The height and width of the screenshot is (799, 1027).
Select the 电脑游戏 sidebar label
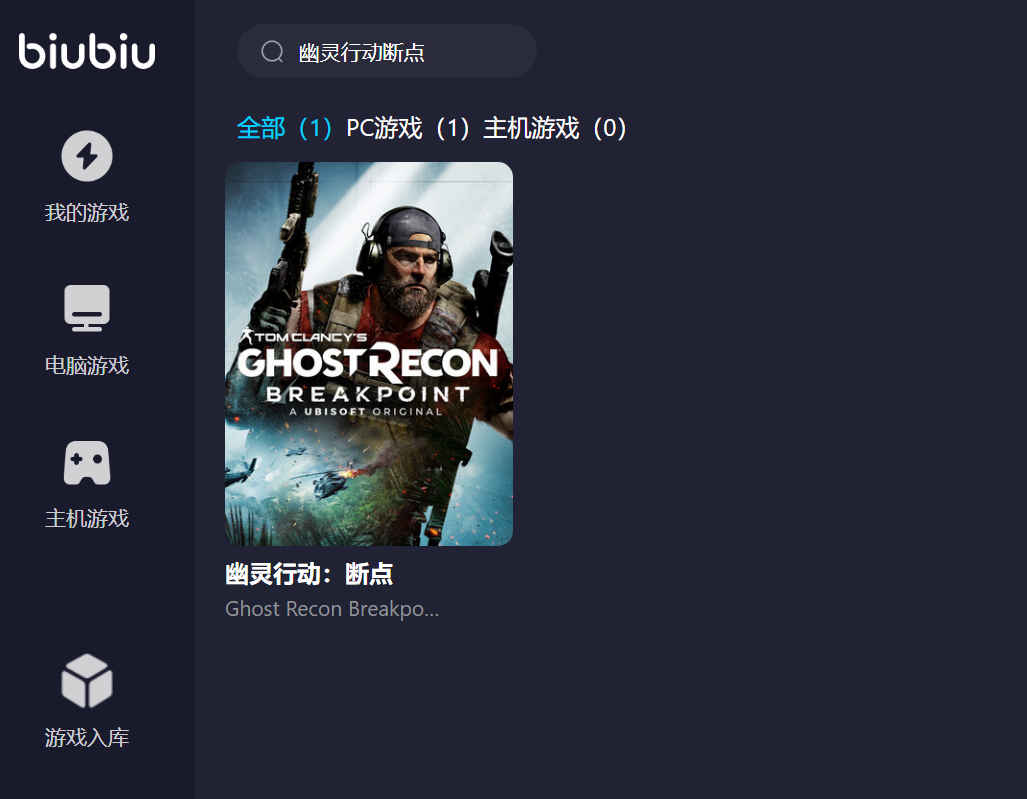87,365
